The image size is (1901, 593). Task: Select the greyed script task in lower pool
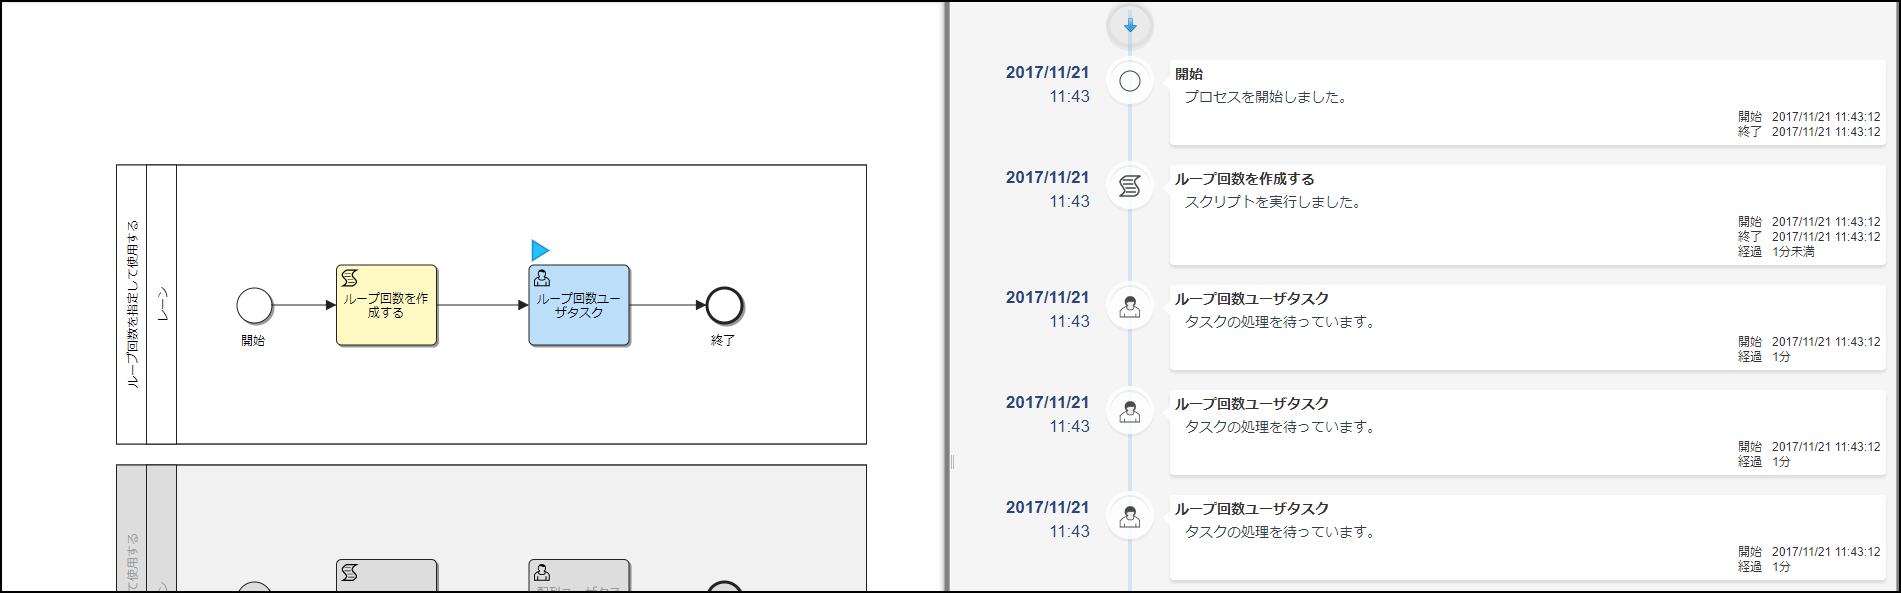[387, 575]
